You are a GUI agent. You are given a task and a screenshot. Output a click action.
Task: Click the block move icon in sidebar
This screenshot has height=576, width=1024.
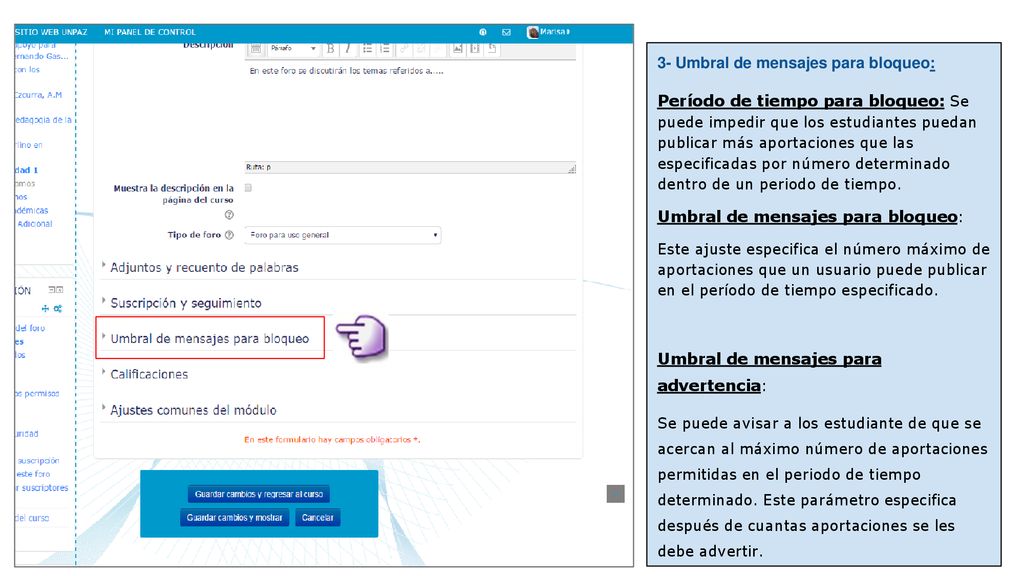(45, 308)
